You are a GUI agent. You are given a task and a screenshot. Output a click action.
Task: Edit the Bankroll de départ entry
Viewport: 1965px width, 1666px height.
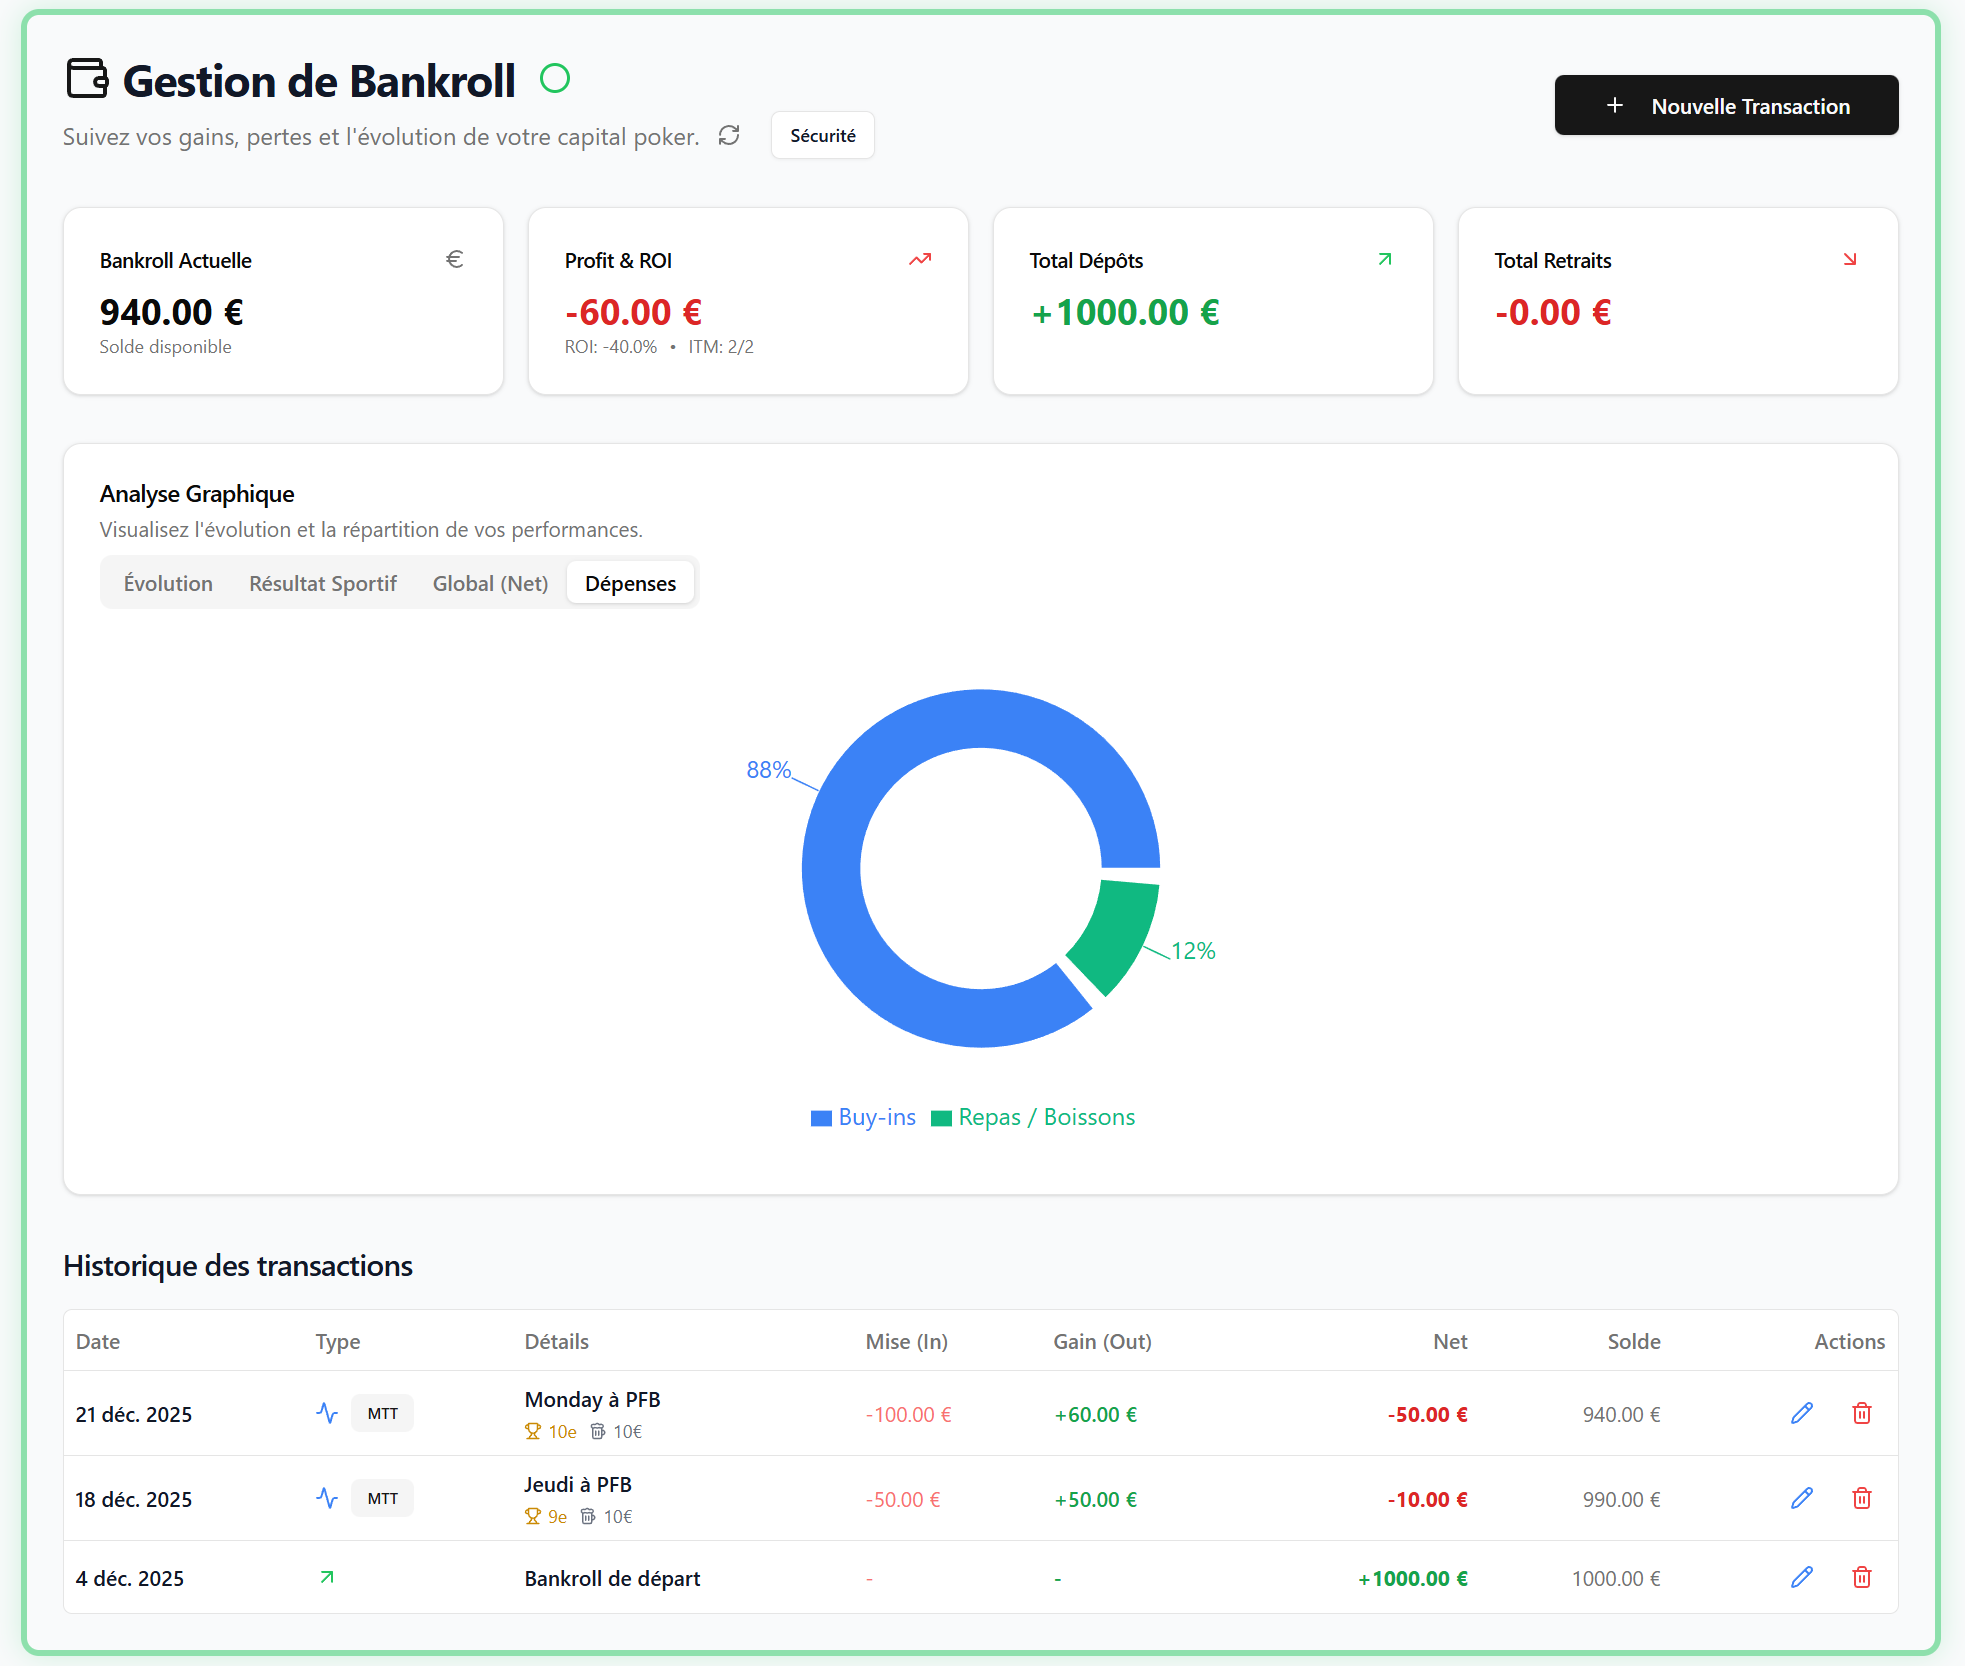(1801, 1577)
